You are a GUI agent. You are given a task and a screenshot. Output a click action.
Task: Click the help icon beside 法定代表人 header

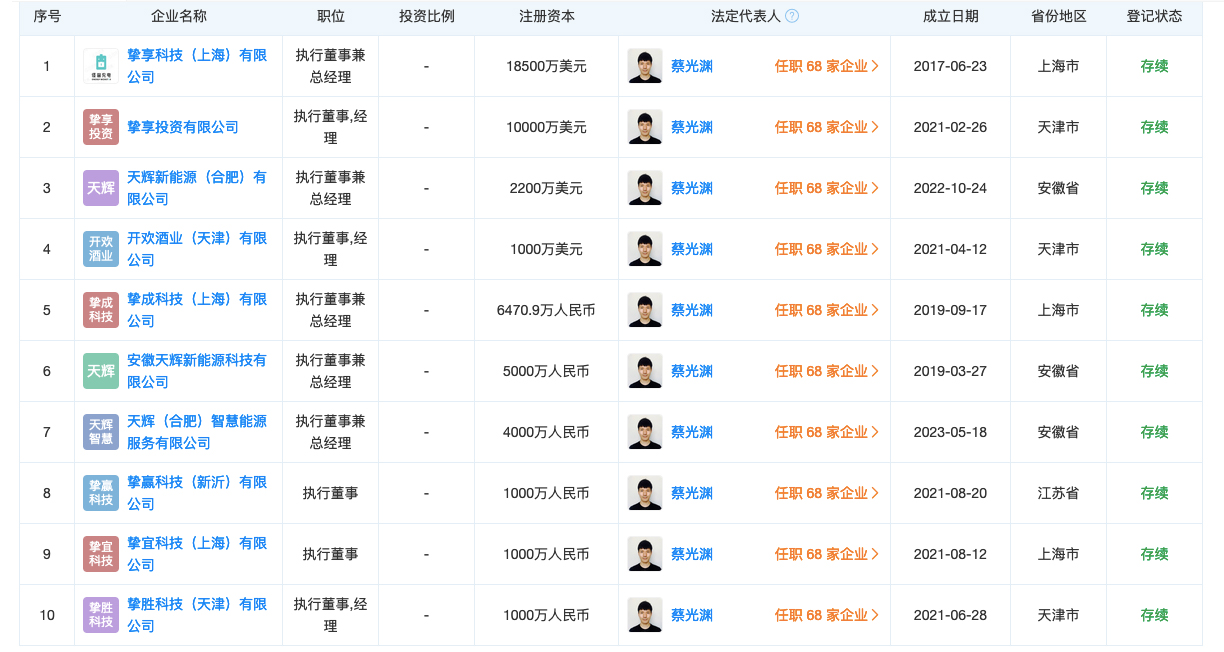792,16
